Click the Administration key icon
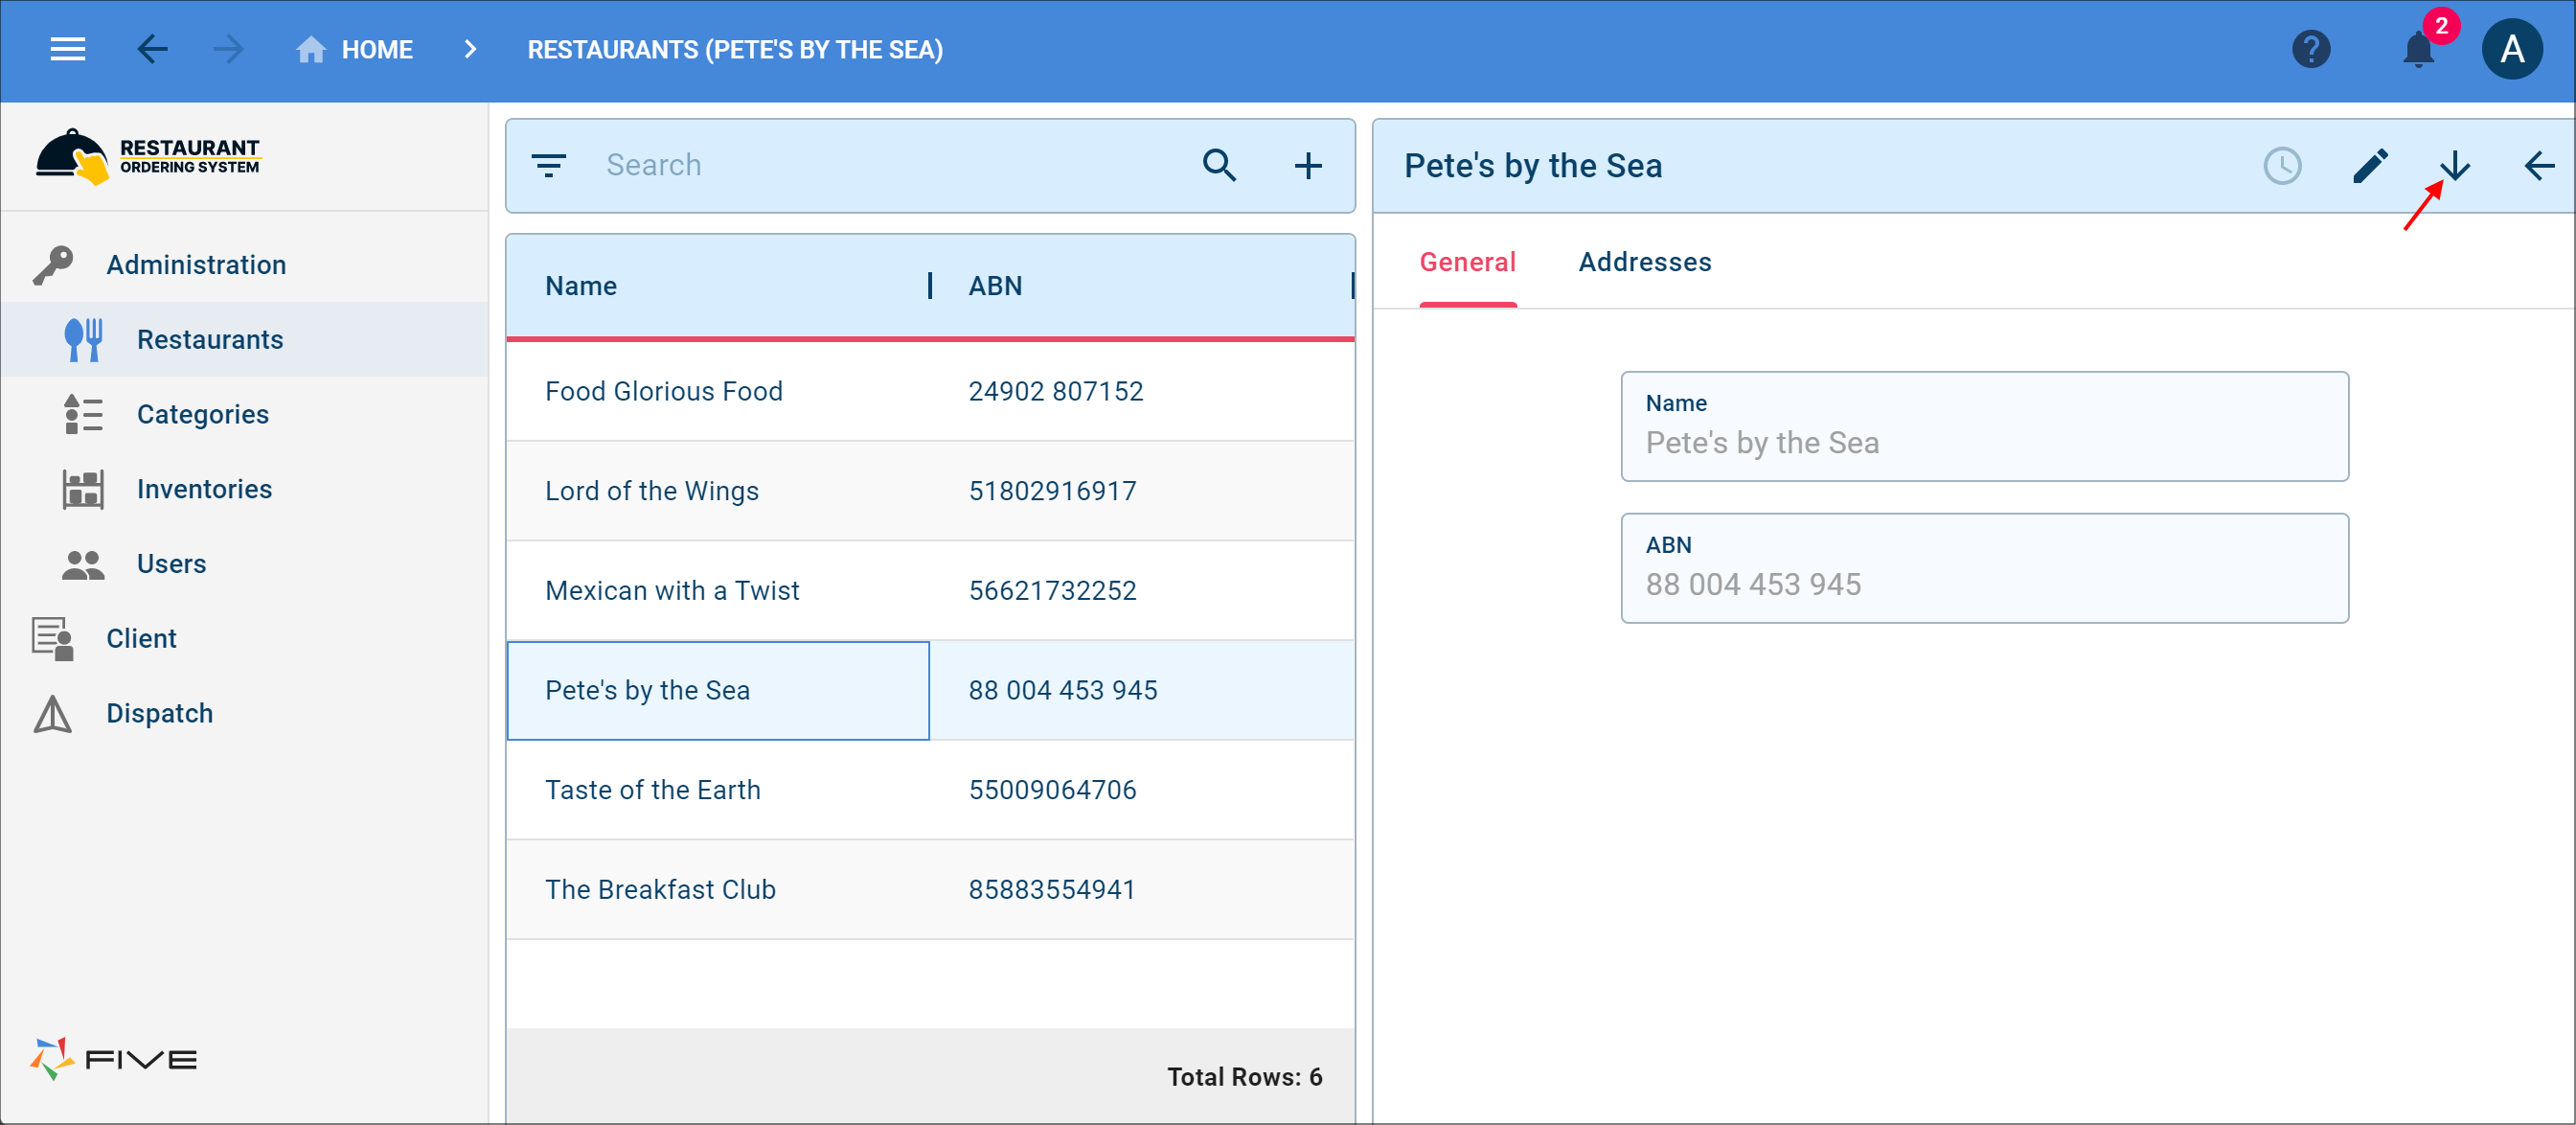Screen dimensions: 2576x1125 coord(52,265)
